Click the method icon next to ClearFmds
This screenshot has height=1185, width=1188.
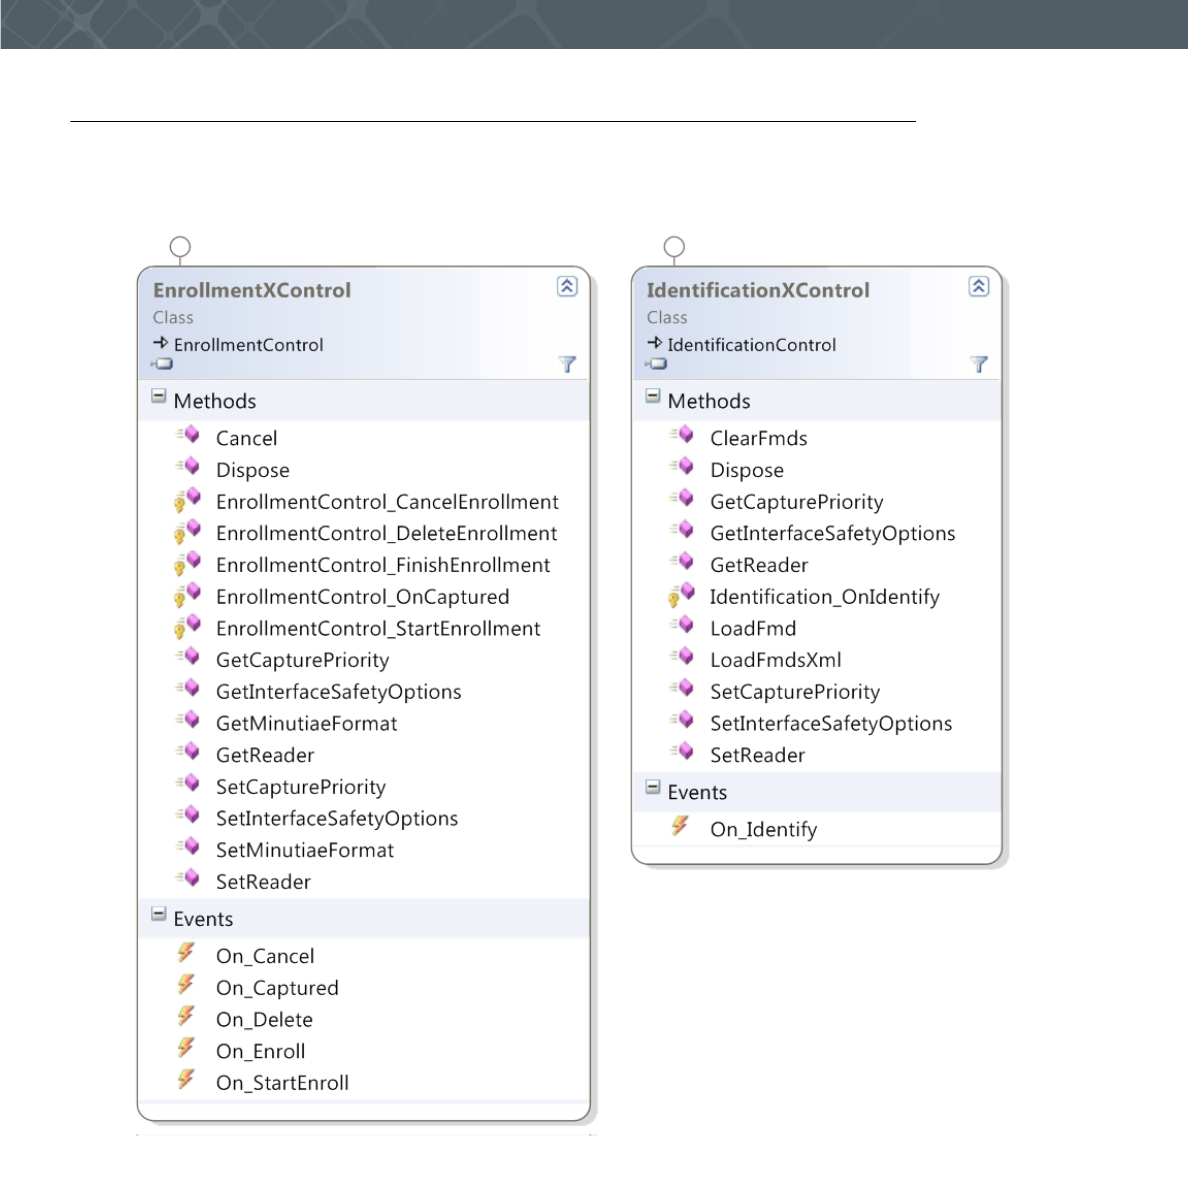click(x=684, y=435)
